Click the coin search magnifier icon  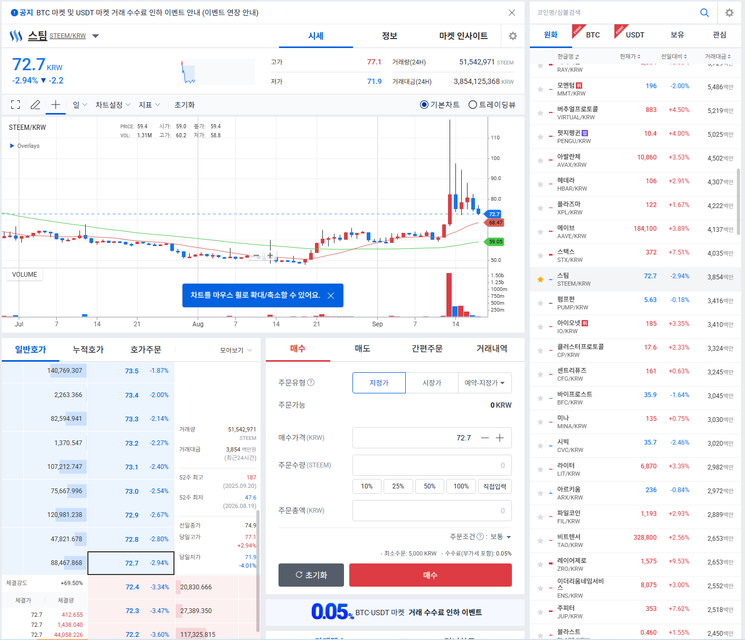pyautogui.click(x=704, y=13)
